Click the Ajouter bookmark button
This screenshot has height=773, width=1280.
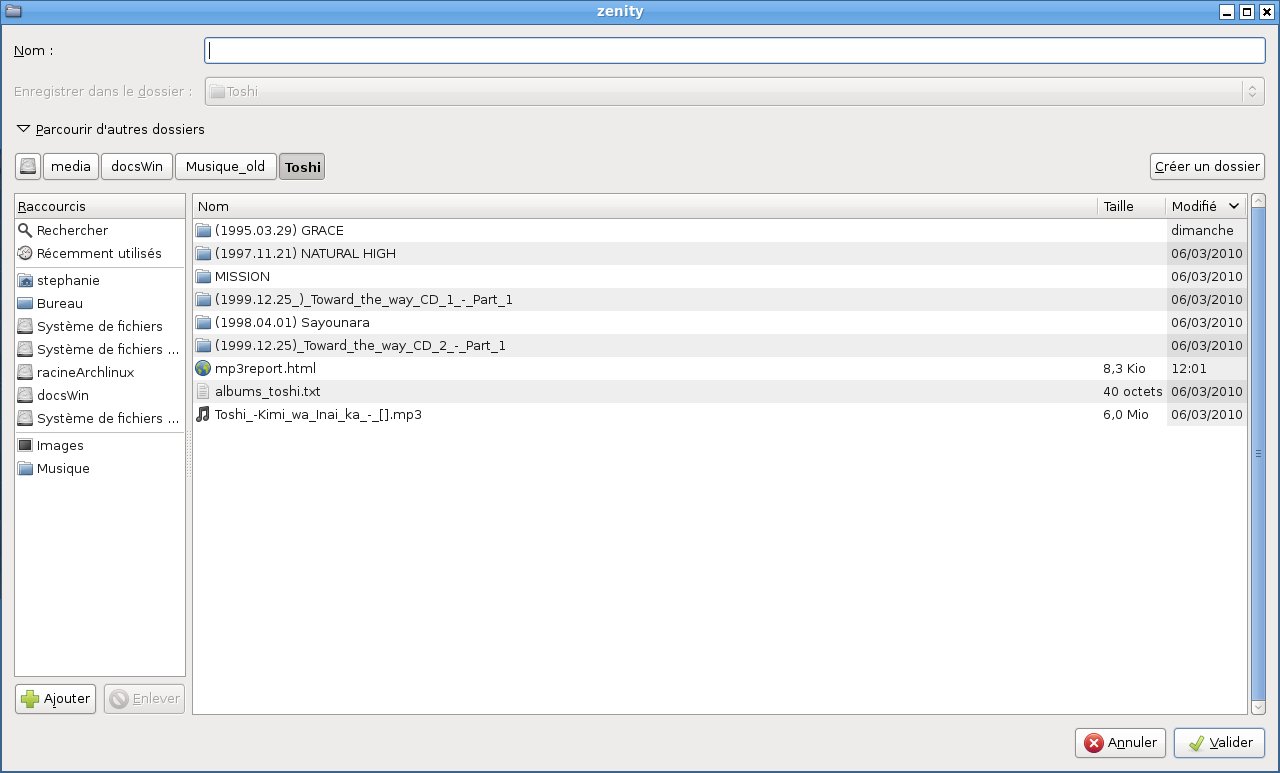click(x=56, y=699)
